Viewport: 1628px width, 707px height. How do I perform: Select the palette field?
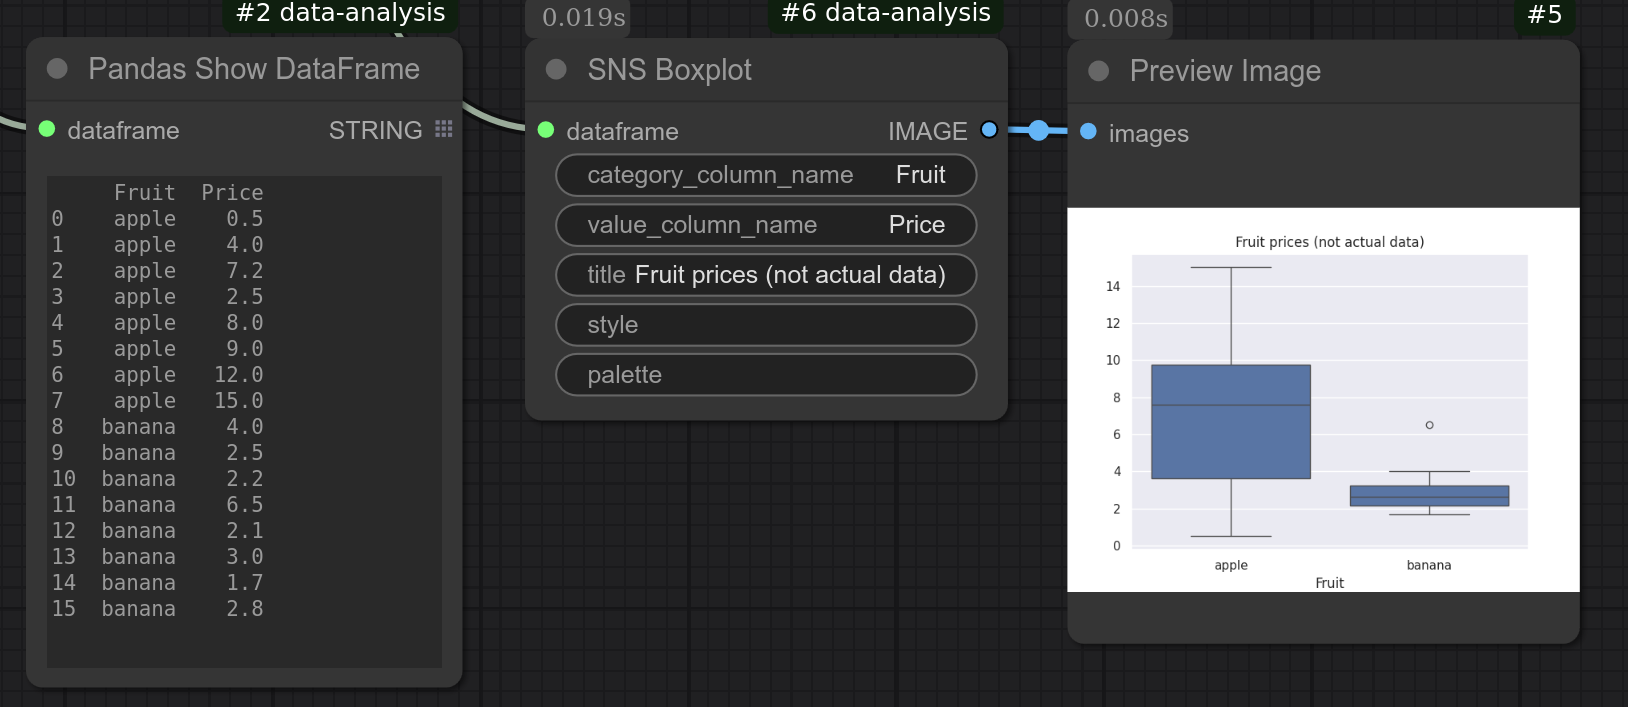766,375
